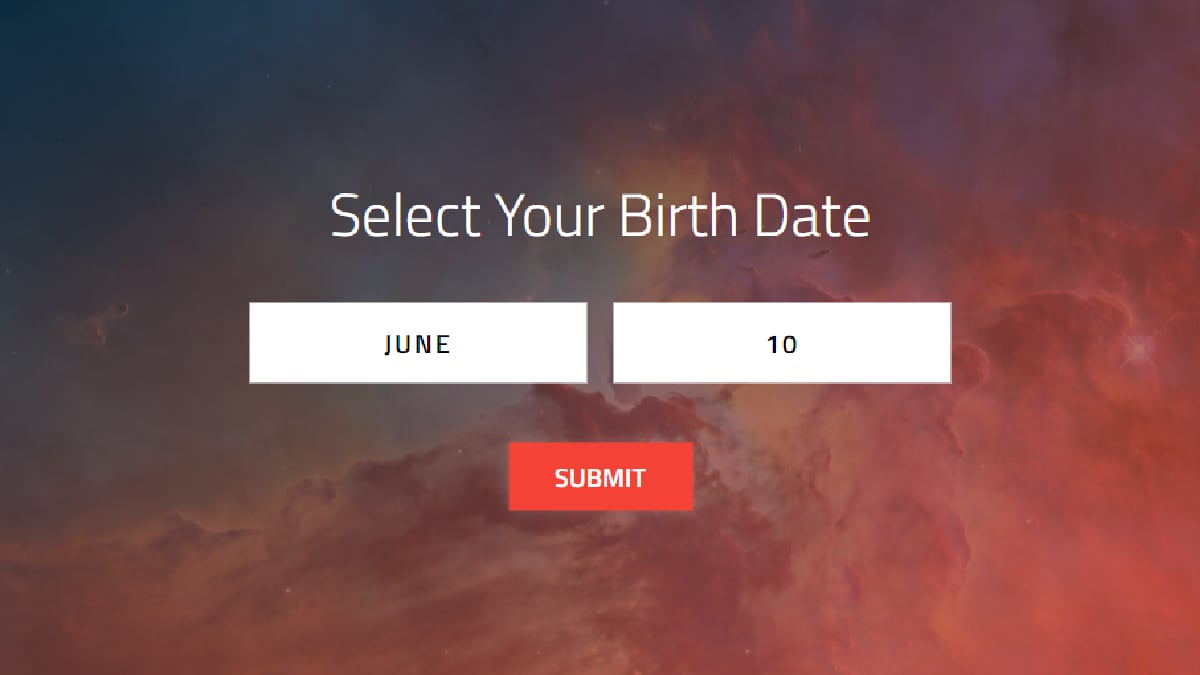Change the day from 10
This screenshot has height=675, width=1200.
(x=781, y=343)
